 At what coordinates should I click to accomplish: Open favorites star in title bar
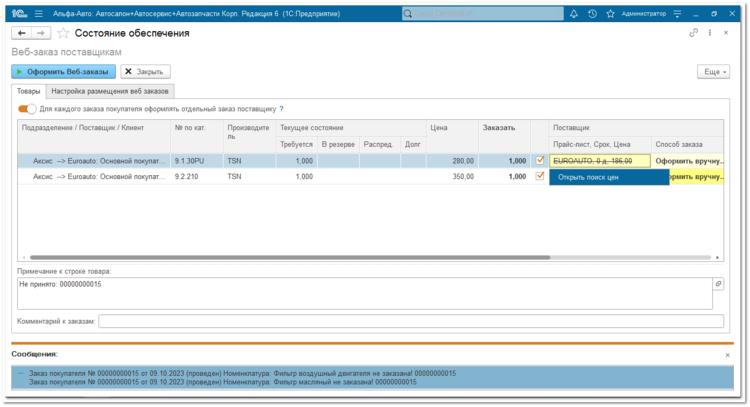click(610, 14)
